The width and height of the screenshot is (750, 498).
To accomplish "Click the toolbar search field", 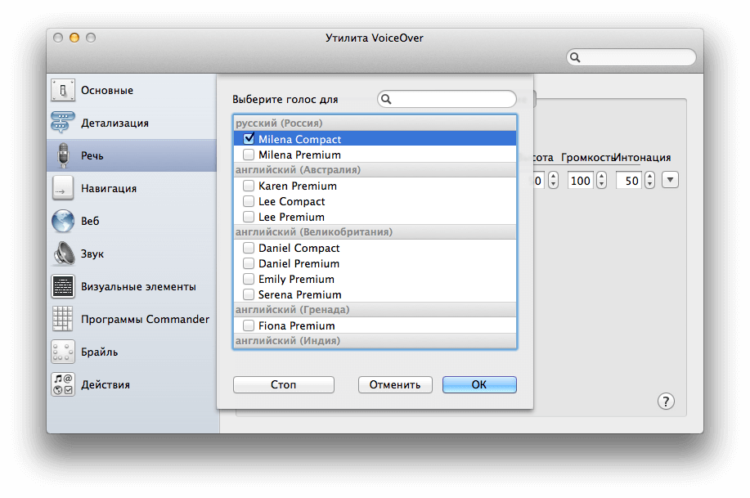I will point(631,57).
